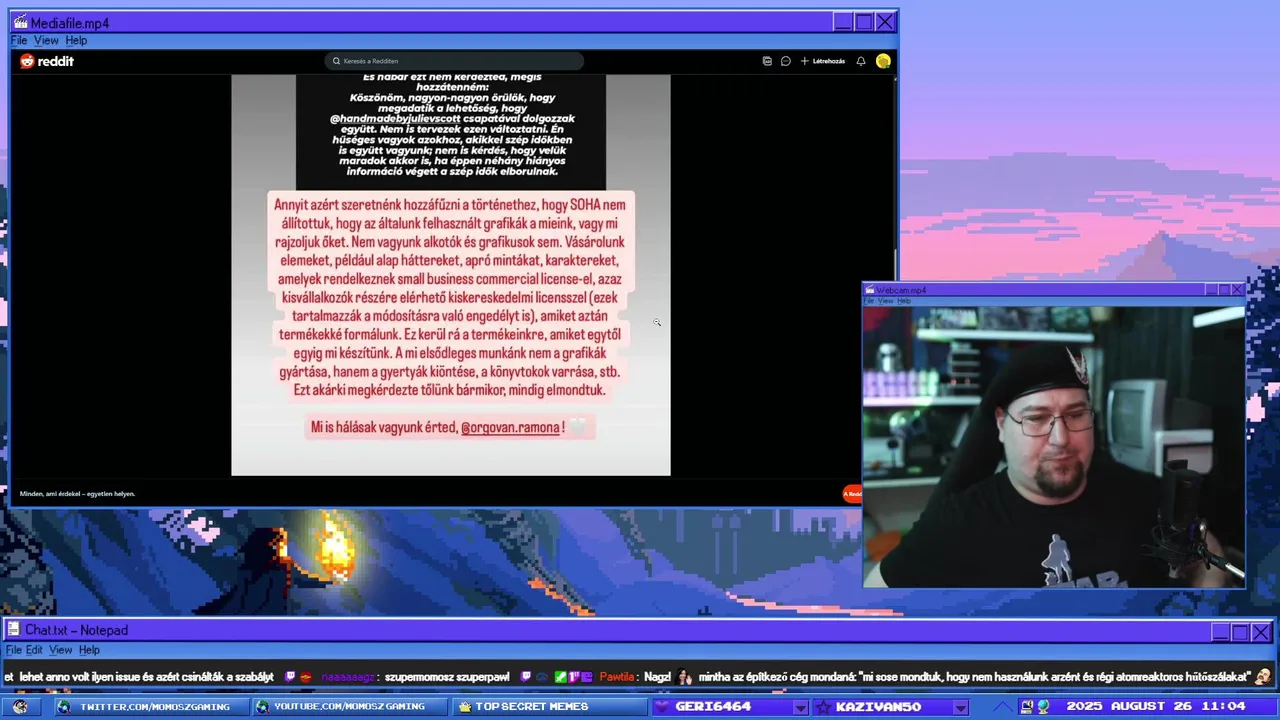
Task: Click the Mediafile.mp4 title bar icon
Action: pos(20,22)
